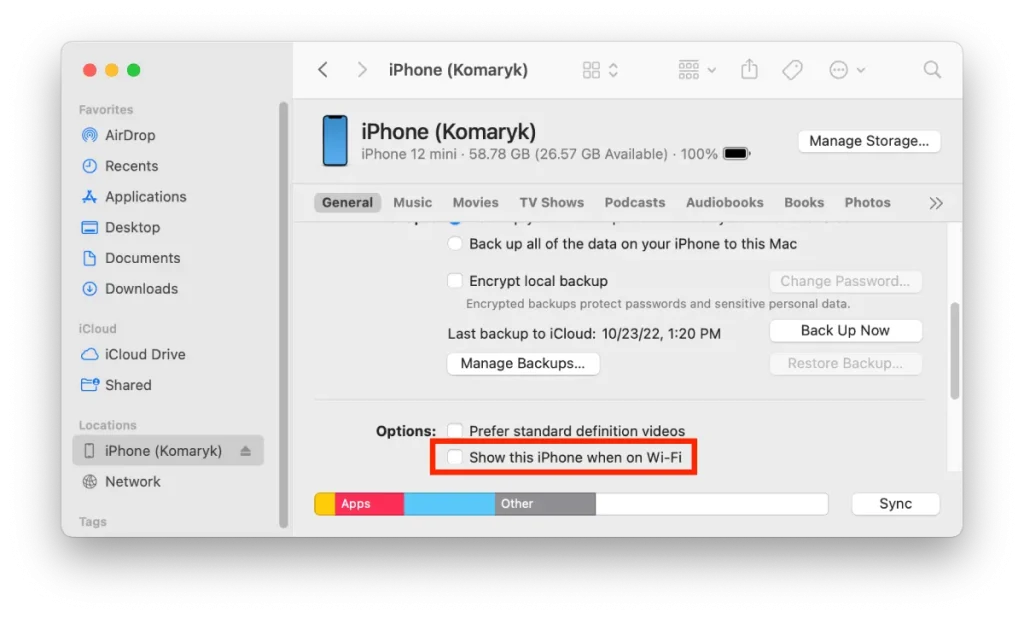Switch to the Movies tab
The height and width of the screenshot is (618, 1024).
coord(475,203)
